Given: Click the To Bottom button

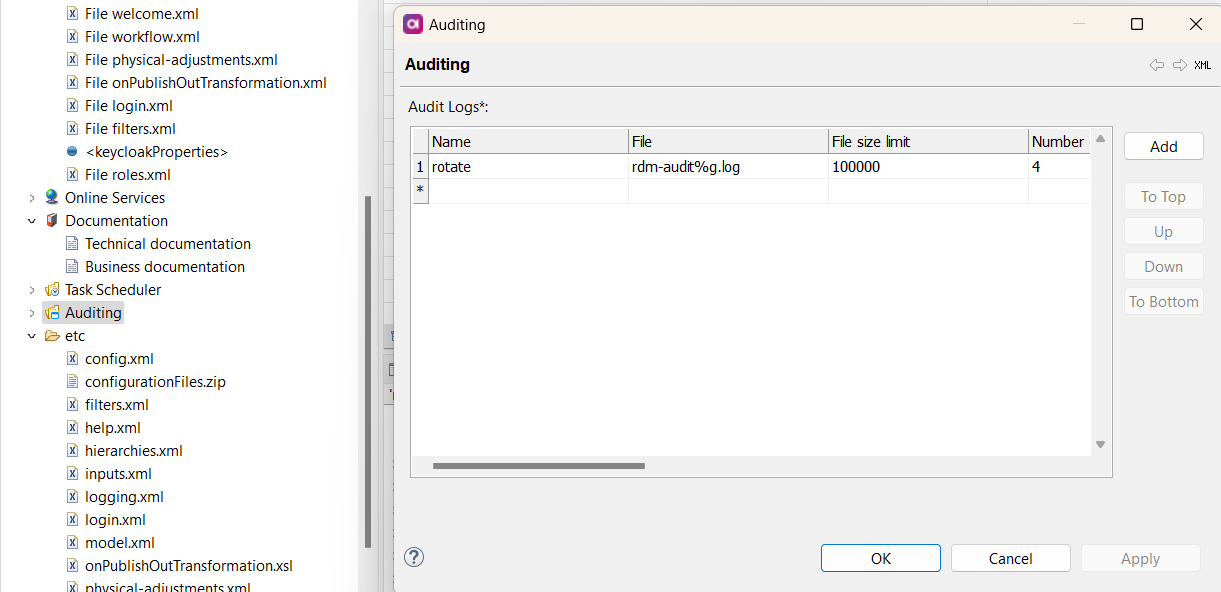Looking at the screenshot, I should pyautogui.click(x=1163, y=301).
